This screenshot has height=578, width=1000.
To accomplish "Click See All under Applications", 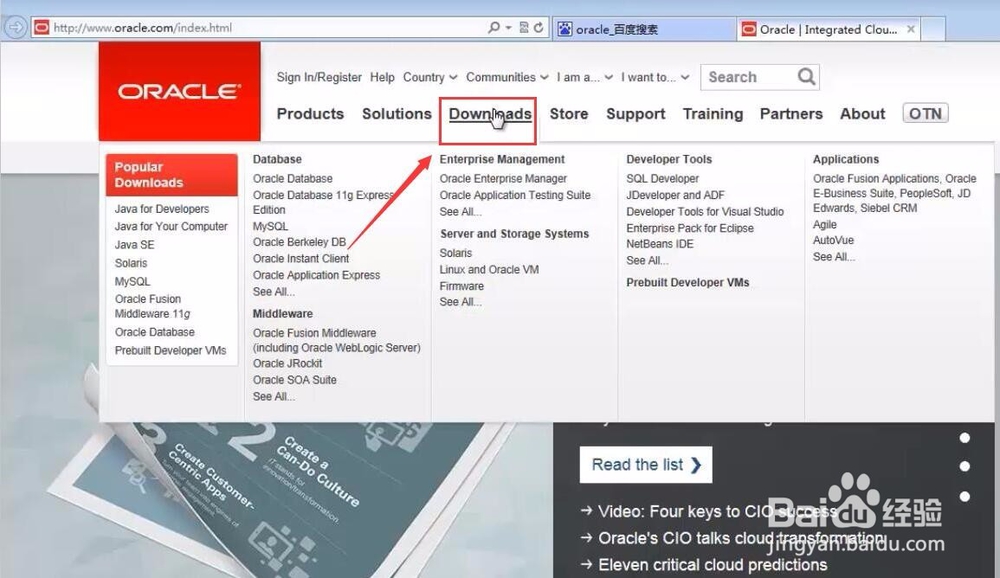I will coord(834,257).
